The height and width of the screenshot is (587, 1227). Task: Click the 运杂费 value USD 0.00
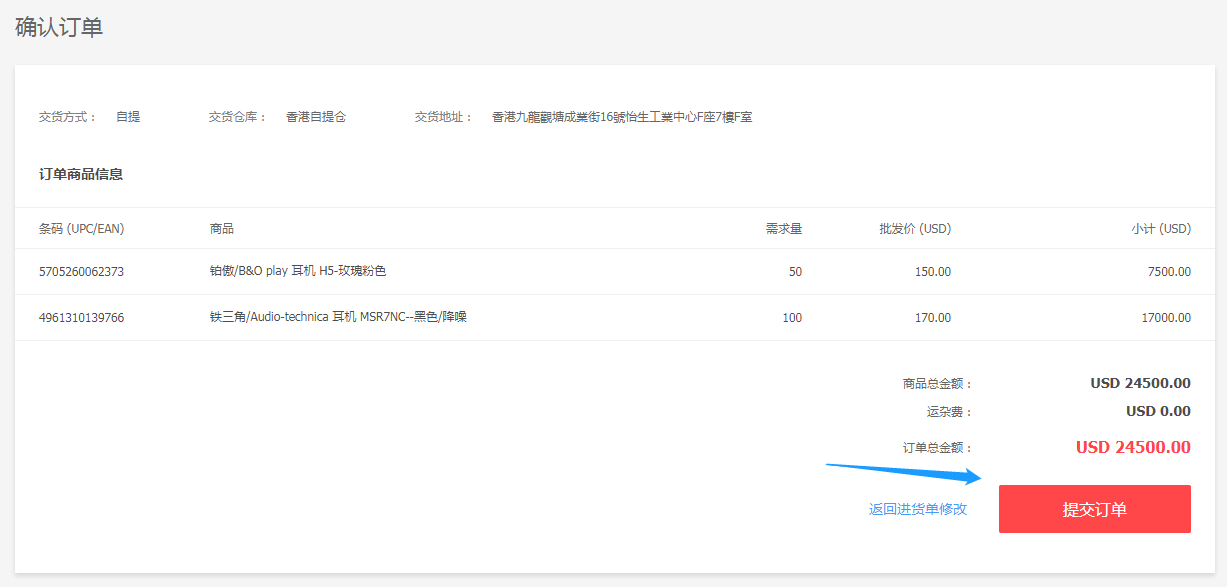coord(1157,411)
